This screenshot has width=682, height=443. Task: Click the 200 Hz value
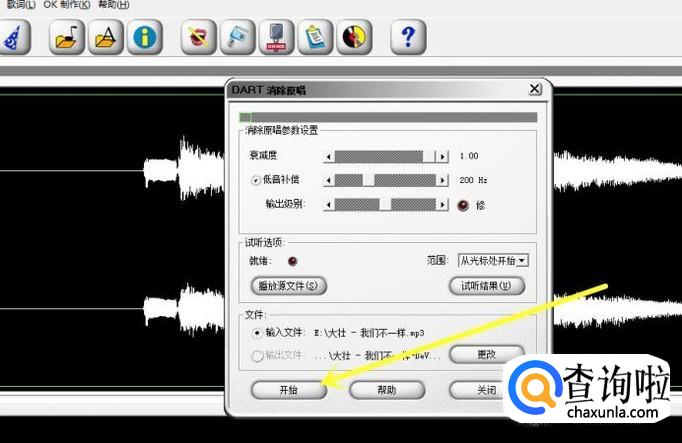point(473,180)
